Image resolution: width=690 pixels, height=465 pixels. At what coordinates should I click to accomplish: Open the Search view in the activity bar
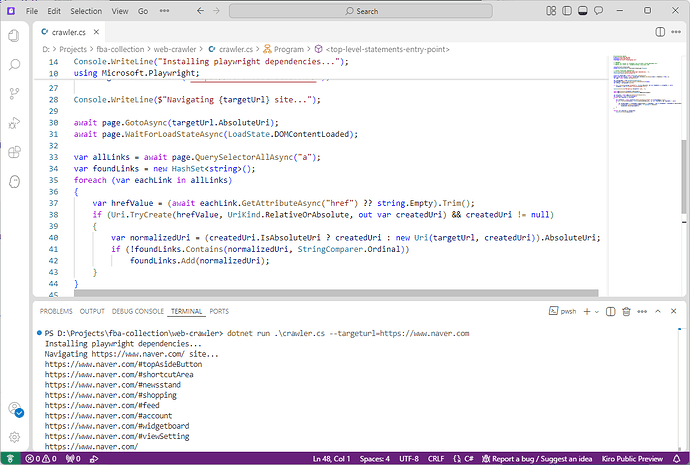pos(14,65)
